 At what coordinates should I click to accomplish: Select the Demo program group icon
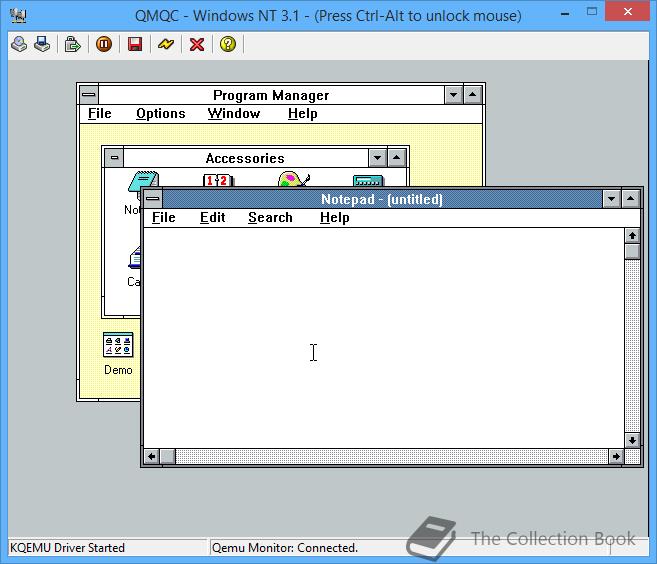coord(118,345)
